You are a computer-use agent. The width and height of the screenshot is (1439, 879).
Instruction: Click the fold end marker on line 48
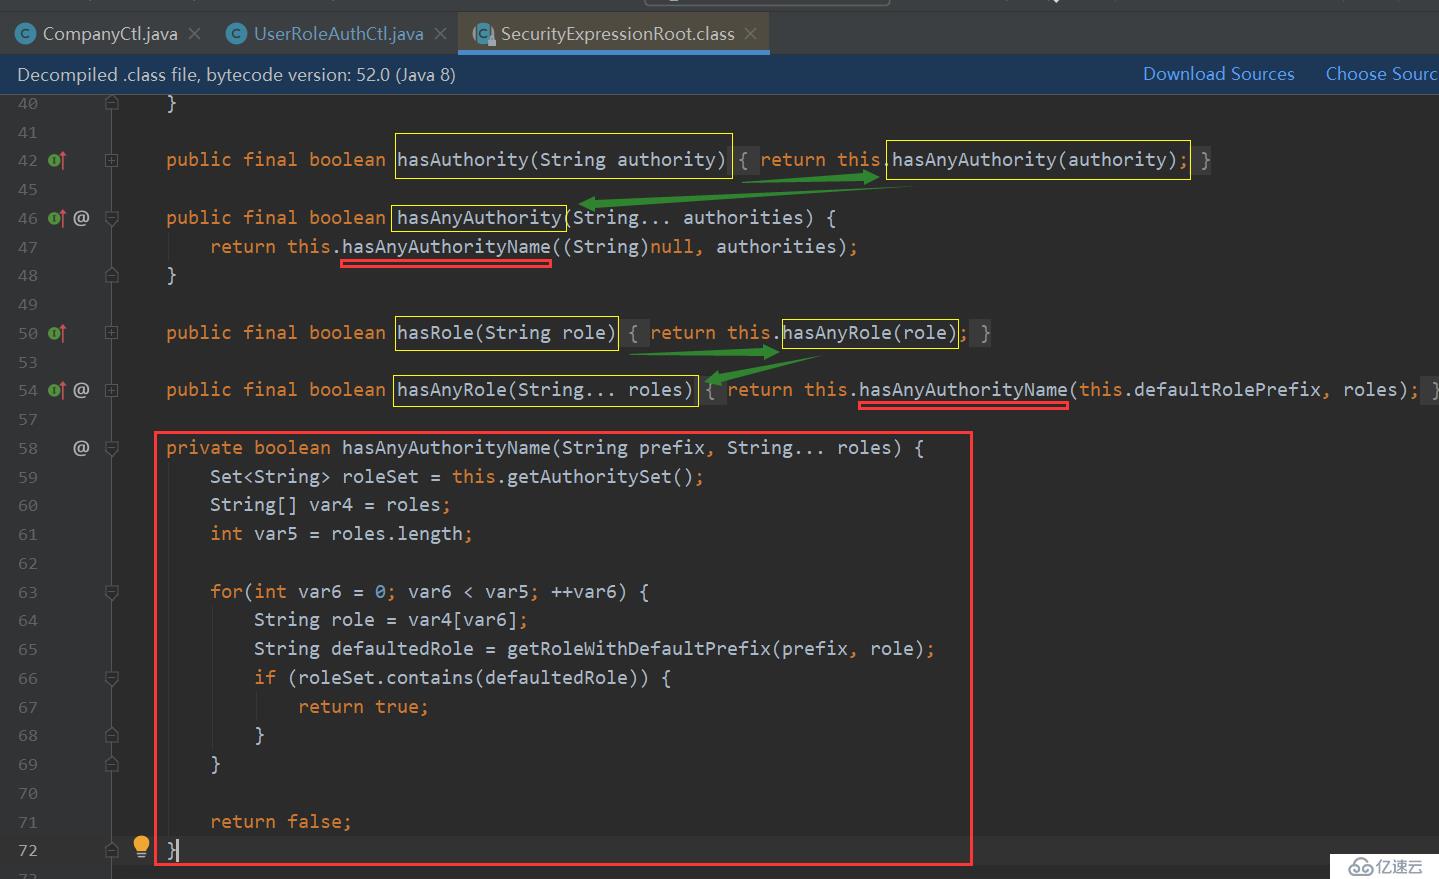click(x=112, y=275)
